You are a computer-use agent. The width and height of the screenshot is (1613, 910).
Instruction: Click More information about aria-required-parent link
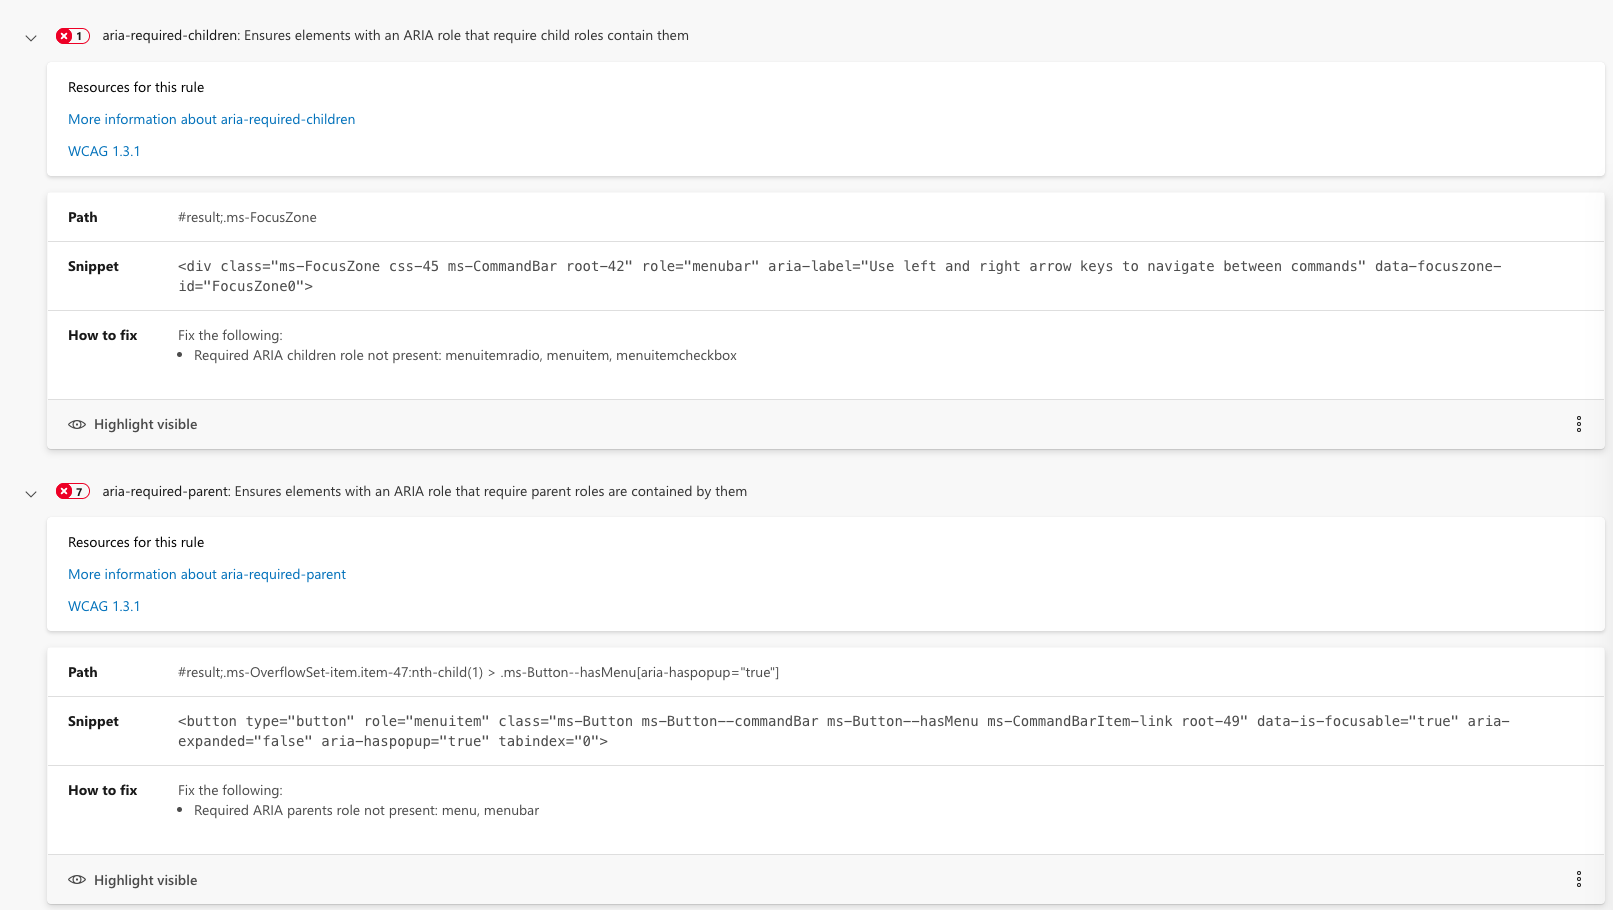pyautogui.click(x=206, y=574)
